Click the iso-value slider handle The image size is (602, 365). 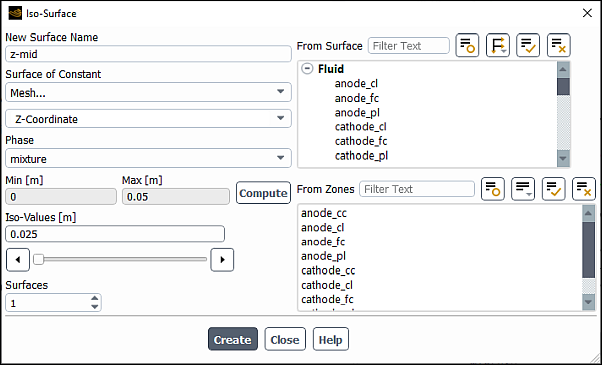click(x=38, y=260)
